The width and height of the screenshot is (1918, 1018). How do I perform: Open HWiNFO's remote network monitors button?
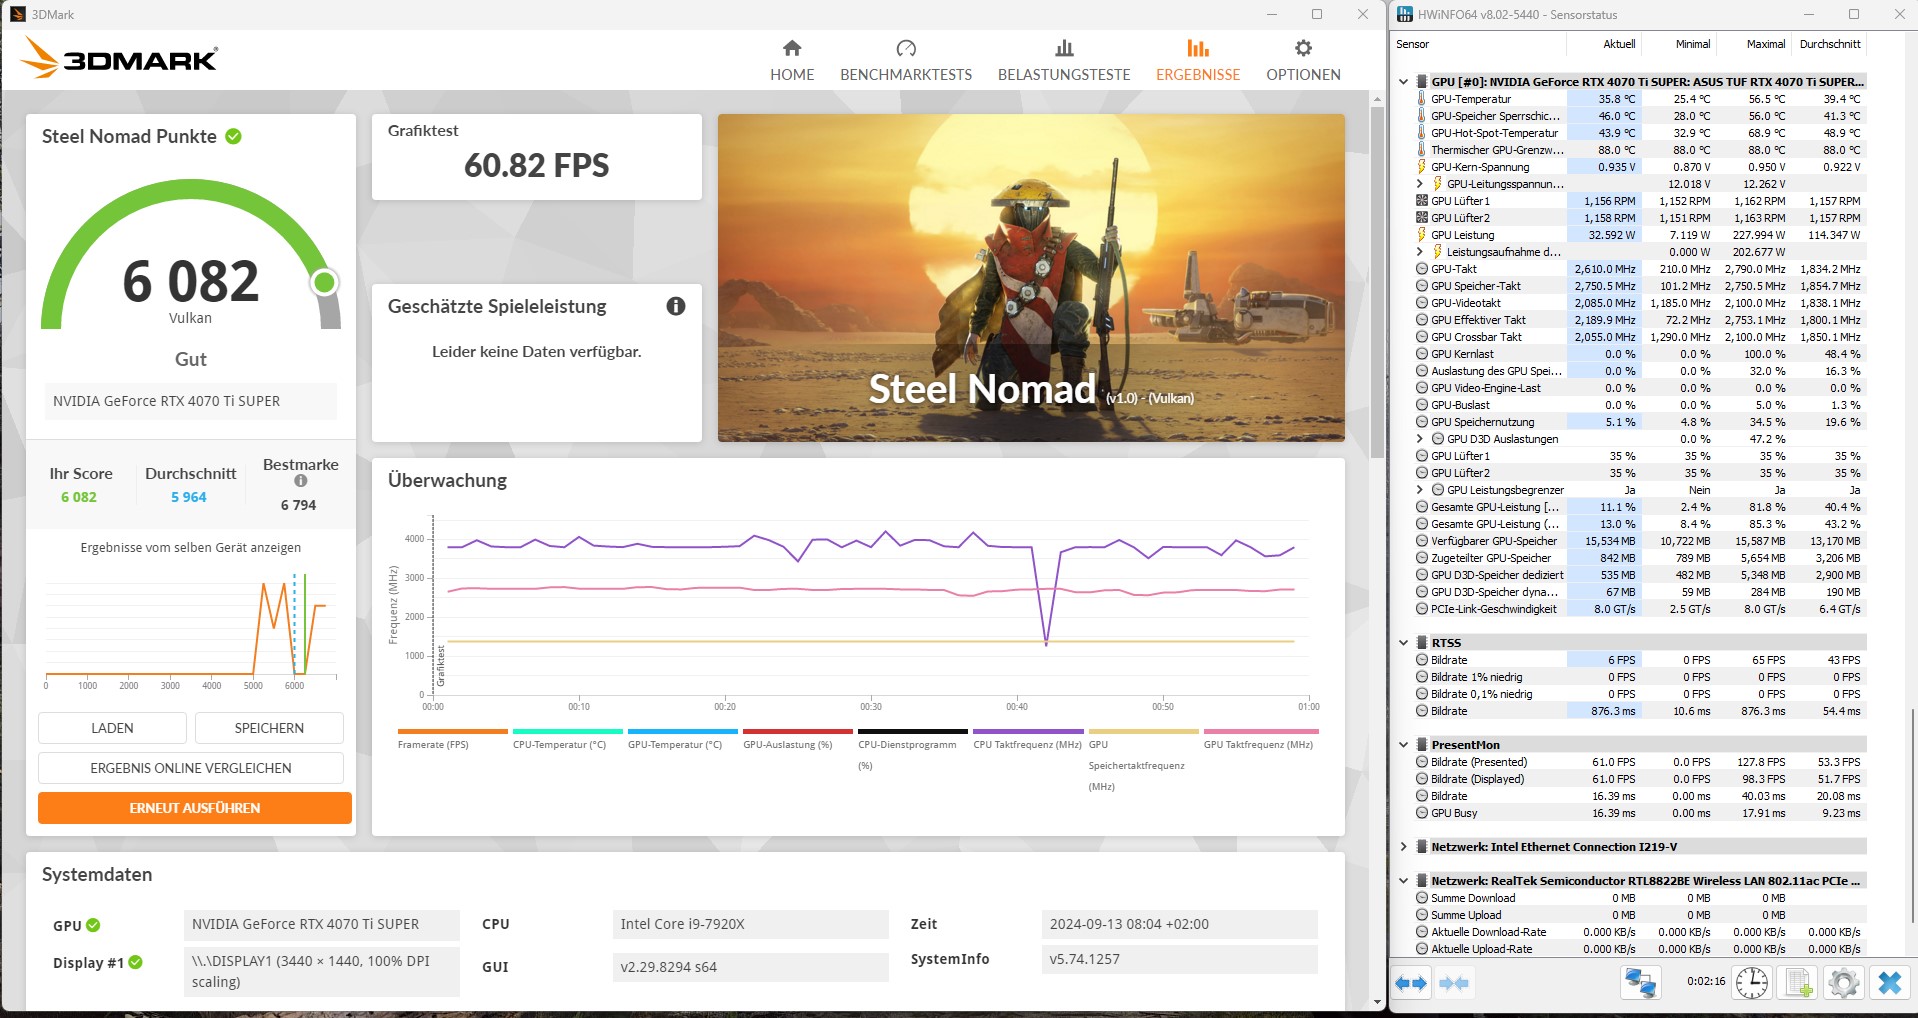[1640, 983]
